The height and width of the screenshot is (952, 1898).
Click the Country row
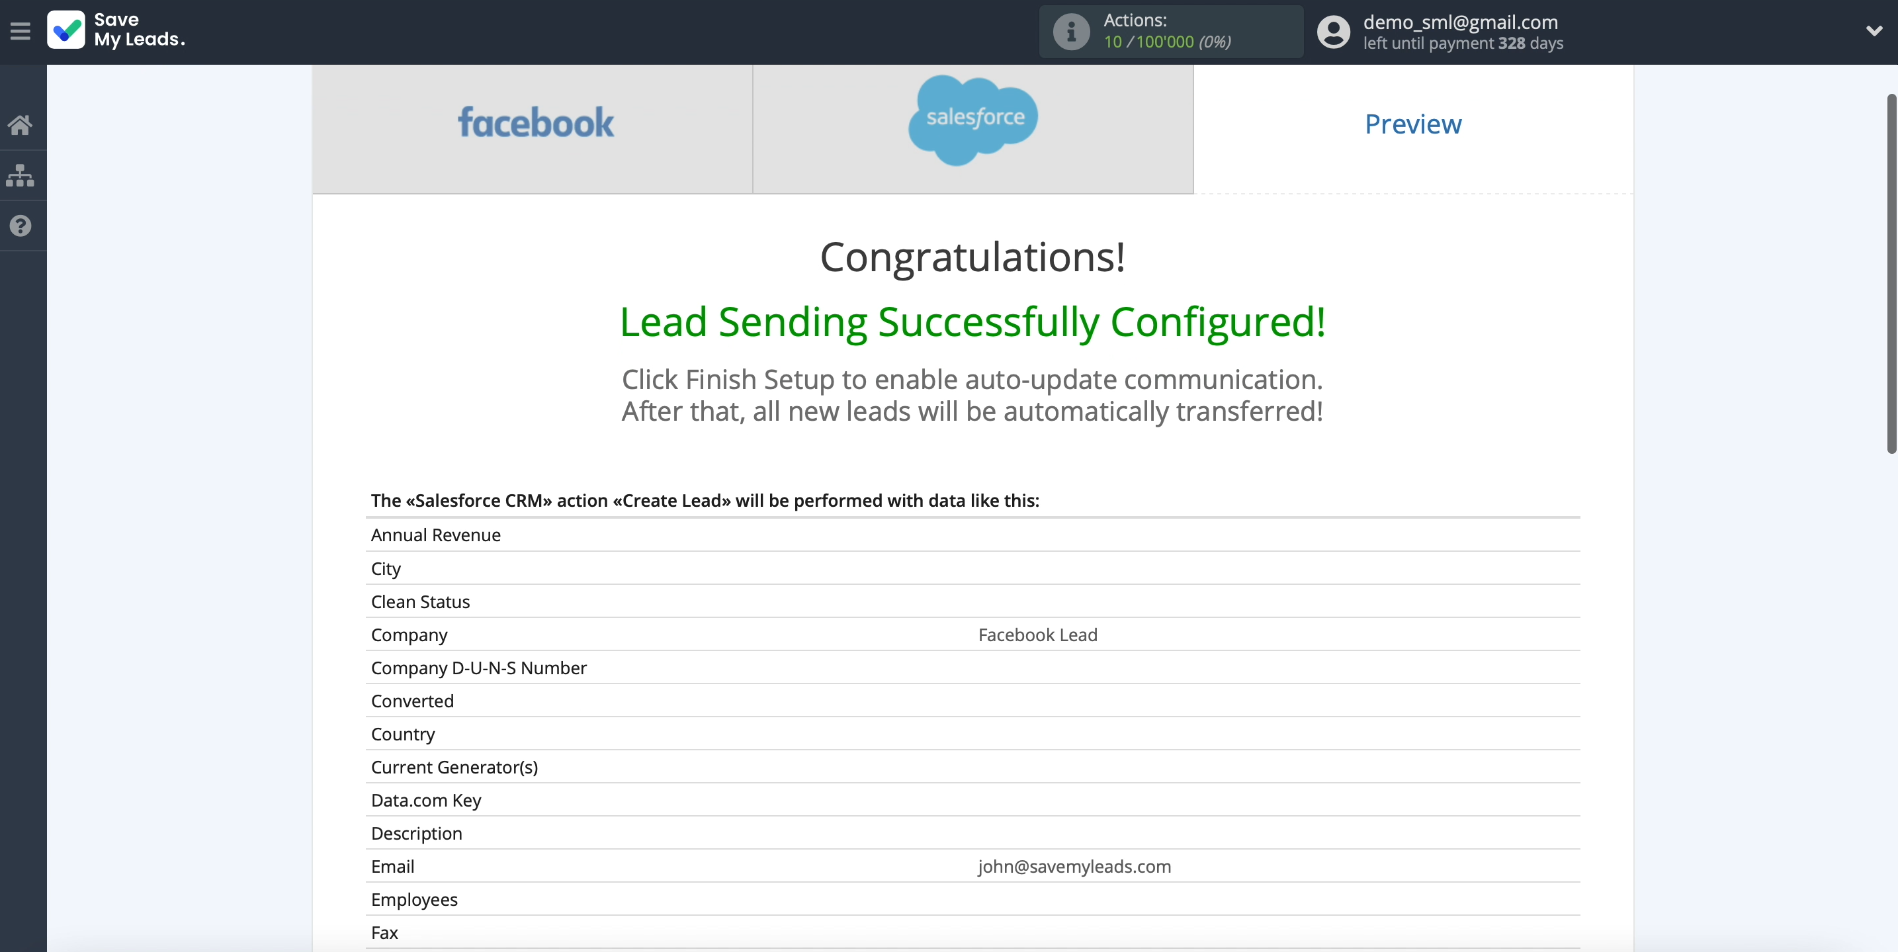pos(973,733)
